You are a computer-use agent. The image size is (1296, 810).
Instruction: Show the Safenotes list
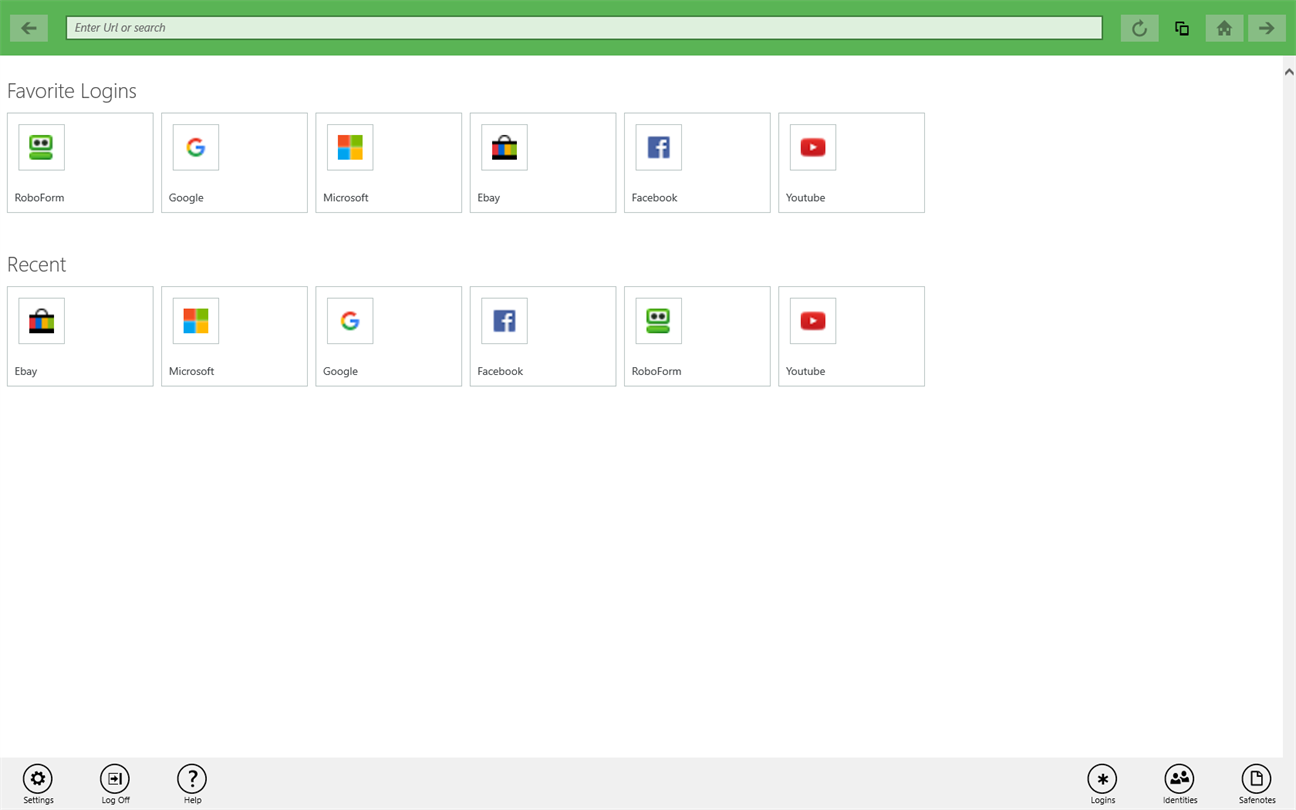(1257, 784)
